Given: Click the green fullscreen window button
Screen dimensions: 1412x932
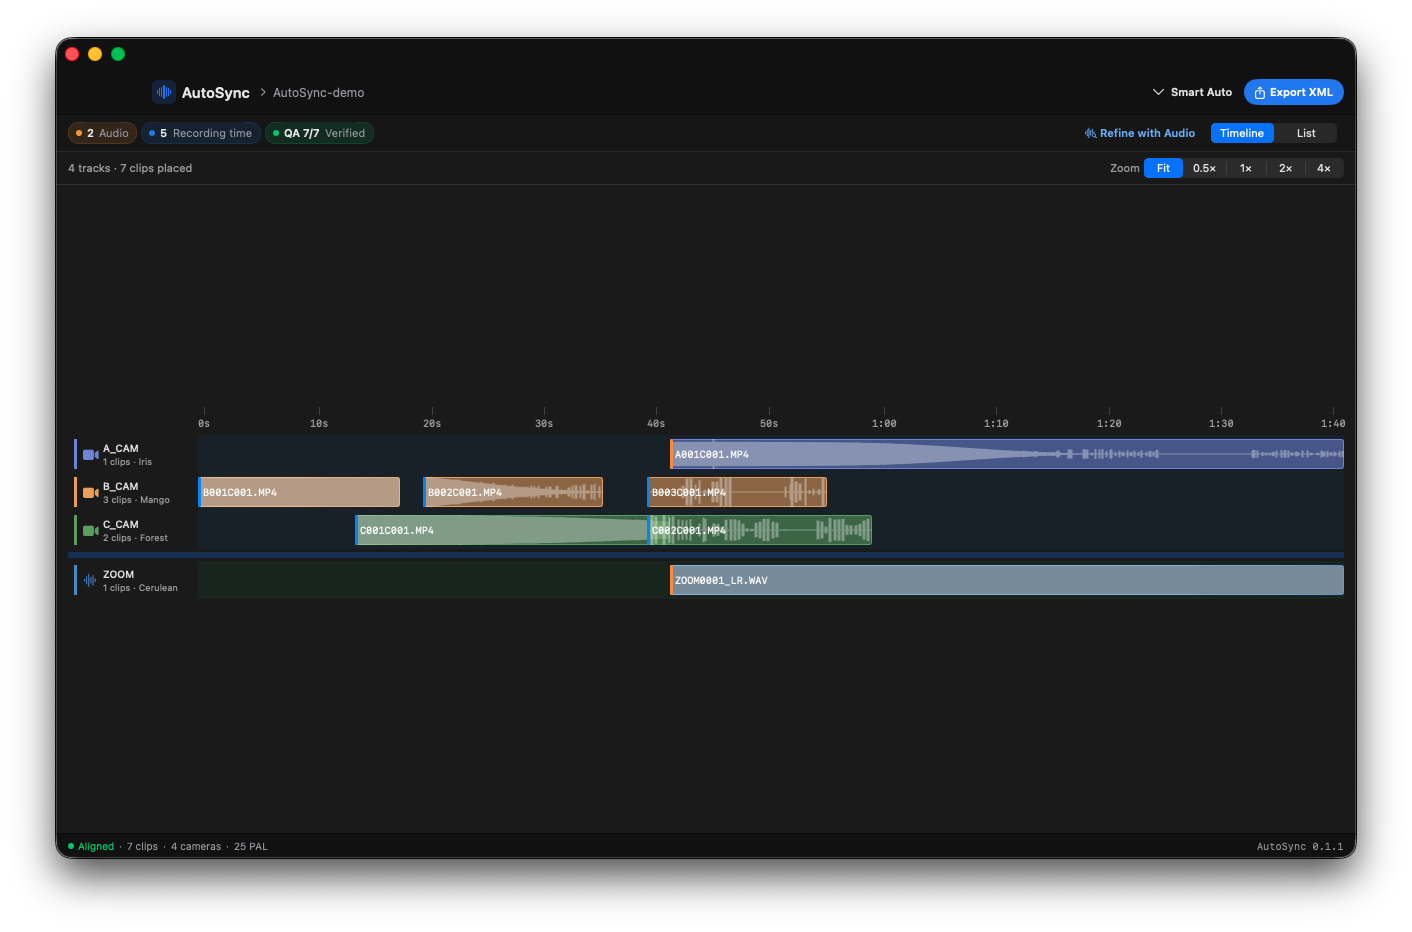Looking at the screenshot, I should click(x=118, y=54).
